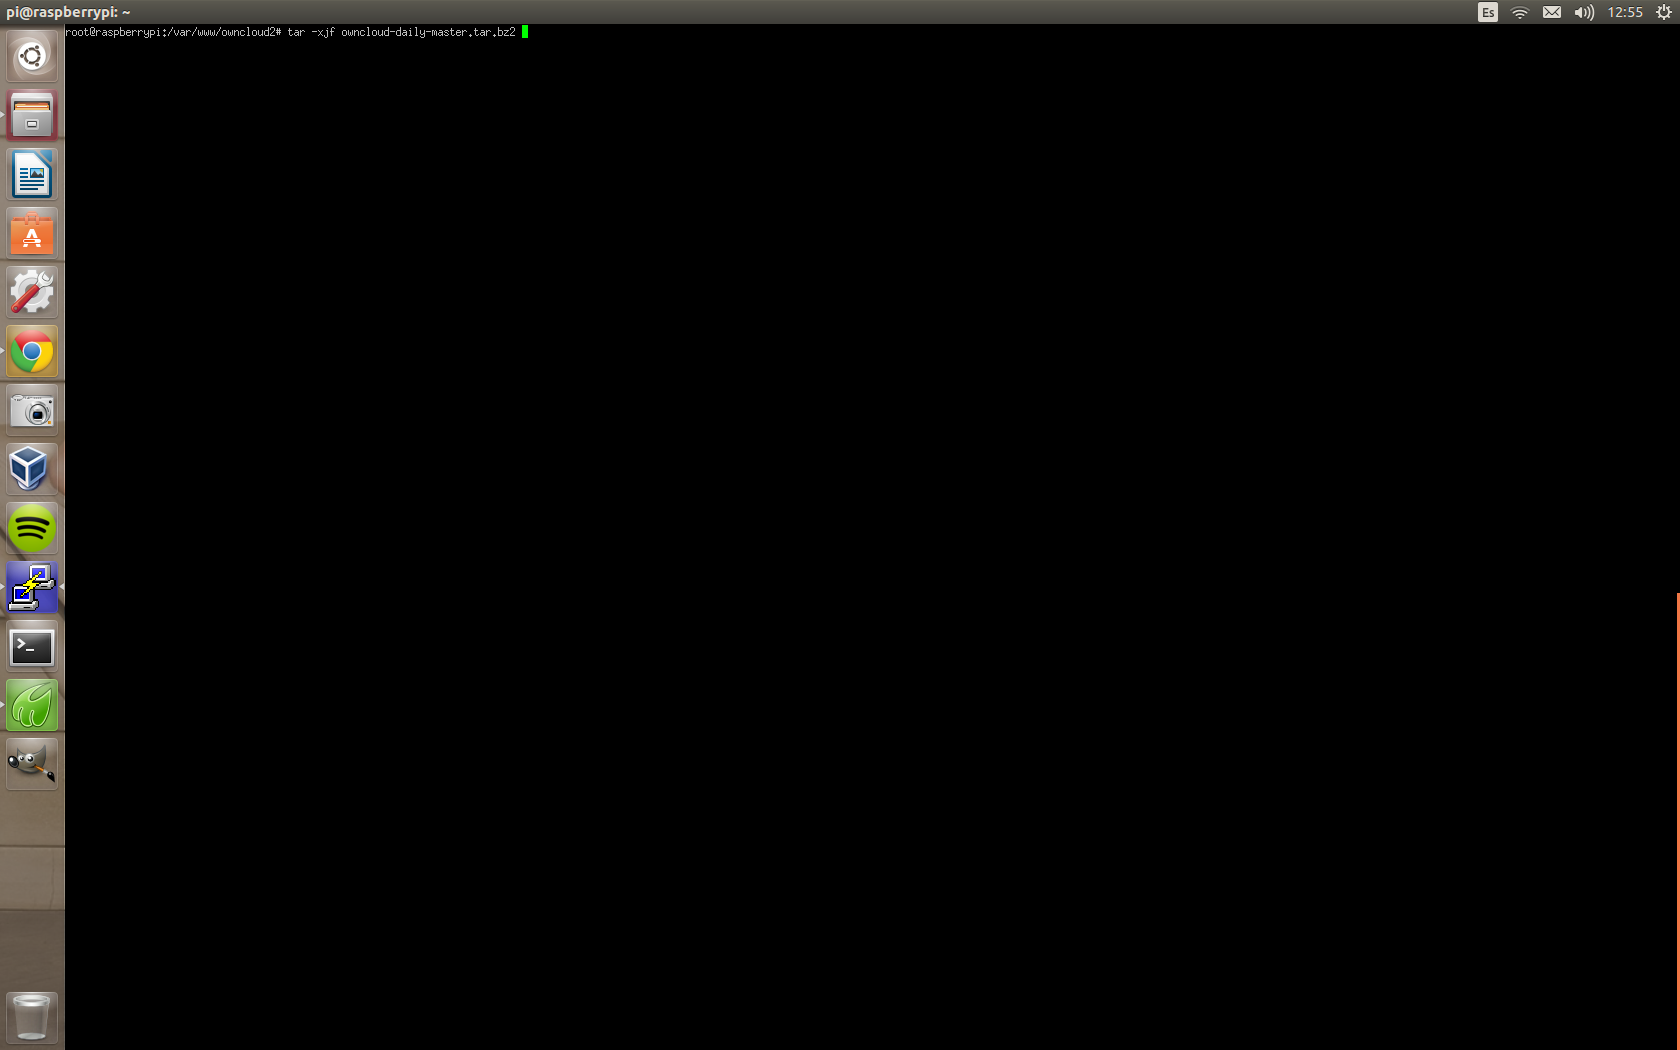Open Spotify music player
1680x1050 pixels.
pyautogui.click(x=32, y=528)
